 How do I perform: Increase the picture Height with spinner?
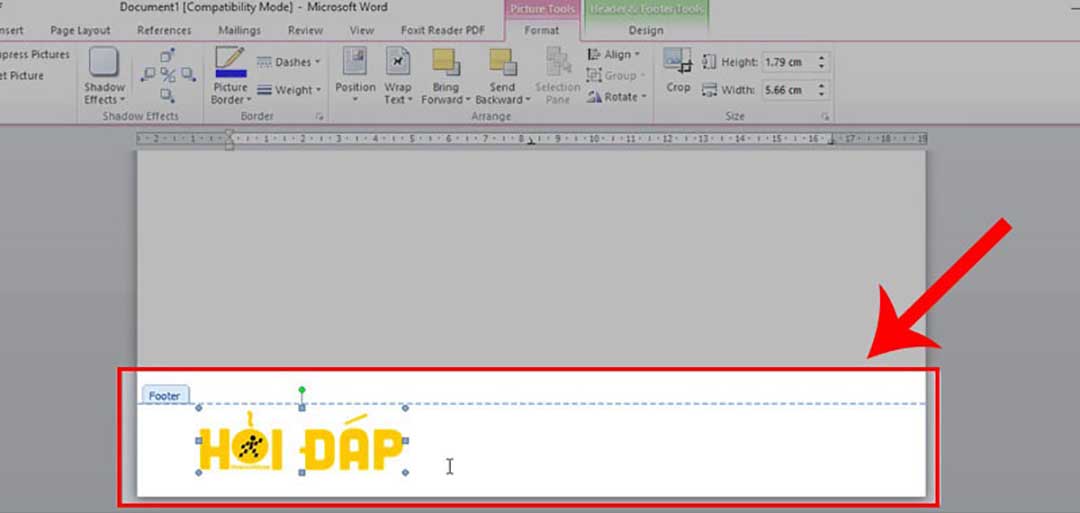coord(821,58)
